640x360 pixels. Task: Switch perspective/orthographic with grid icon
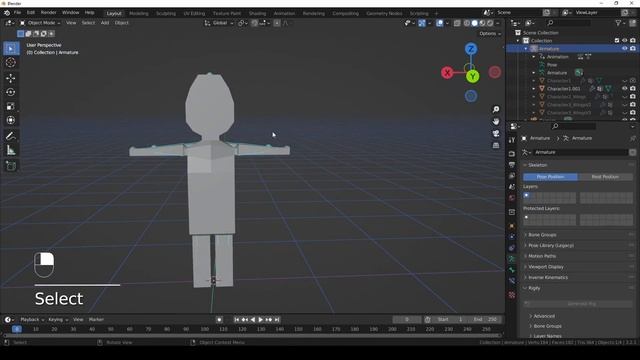point(496,145)
